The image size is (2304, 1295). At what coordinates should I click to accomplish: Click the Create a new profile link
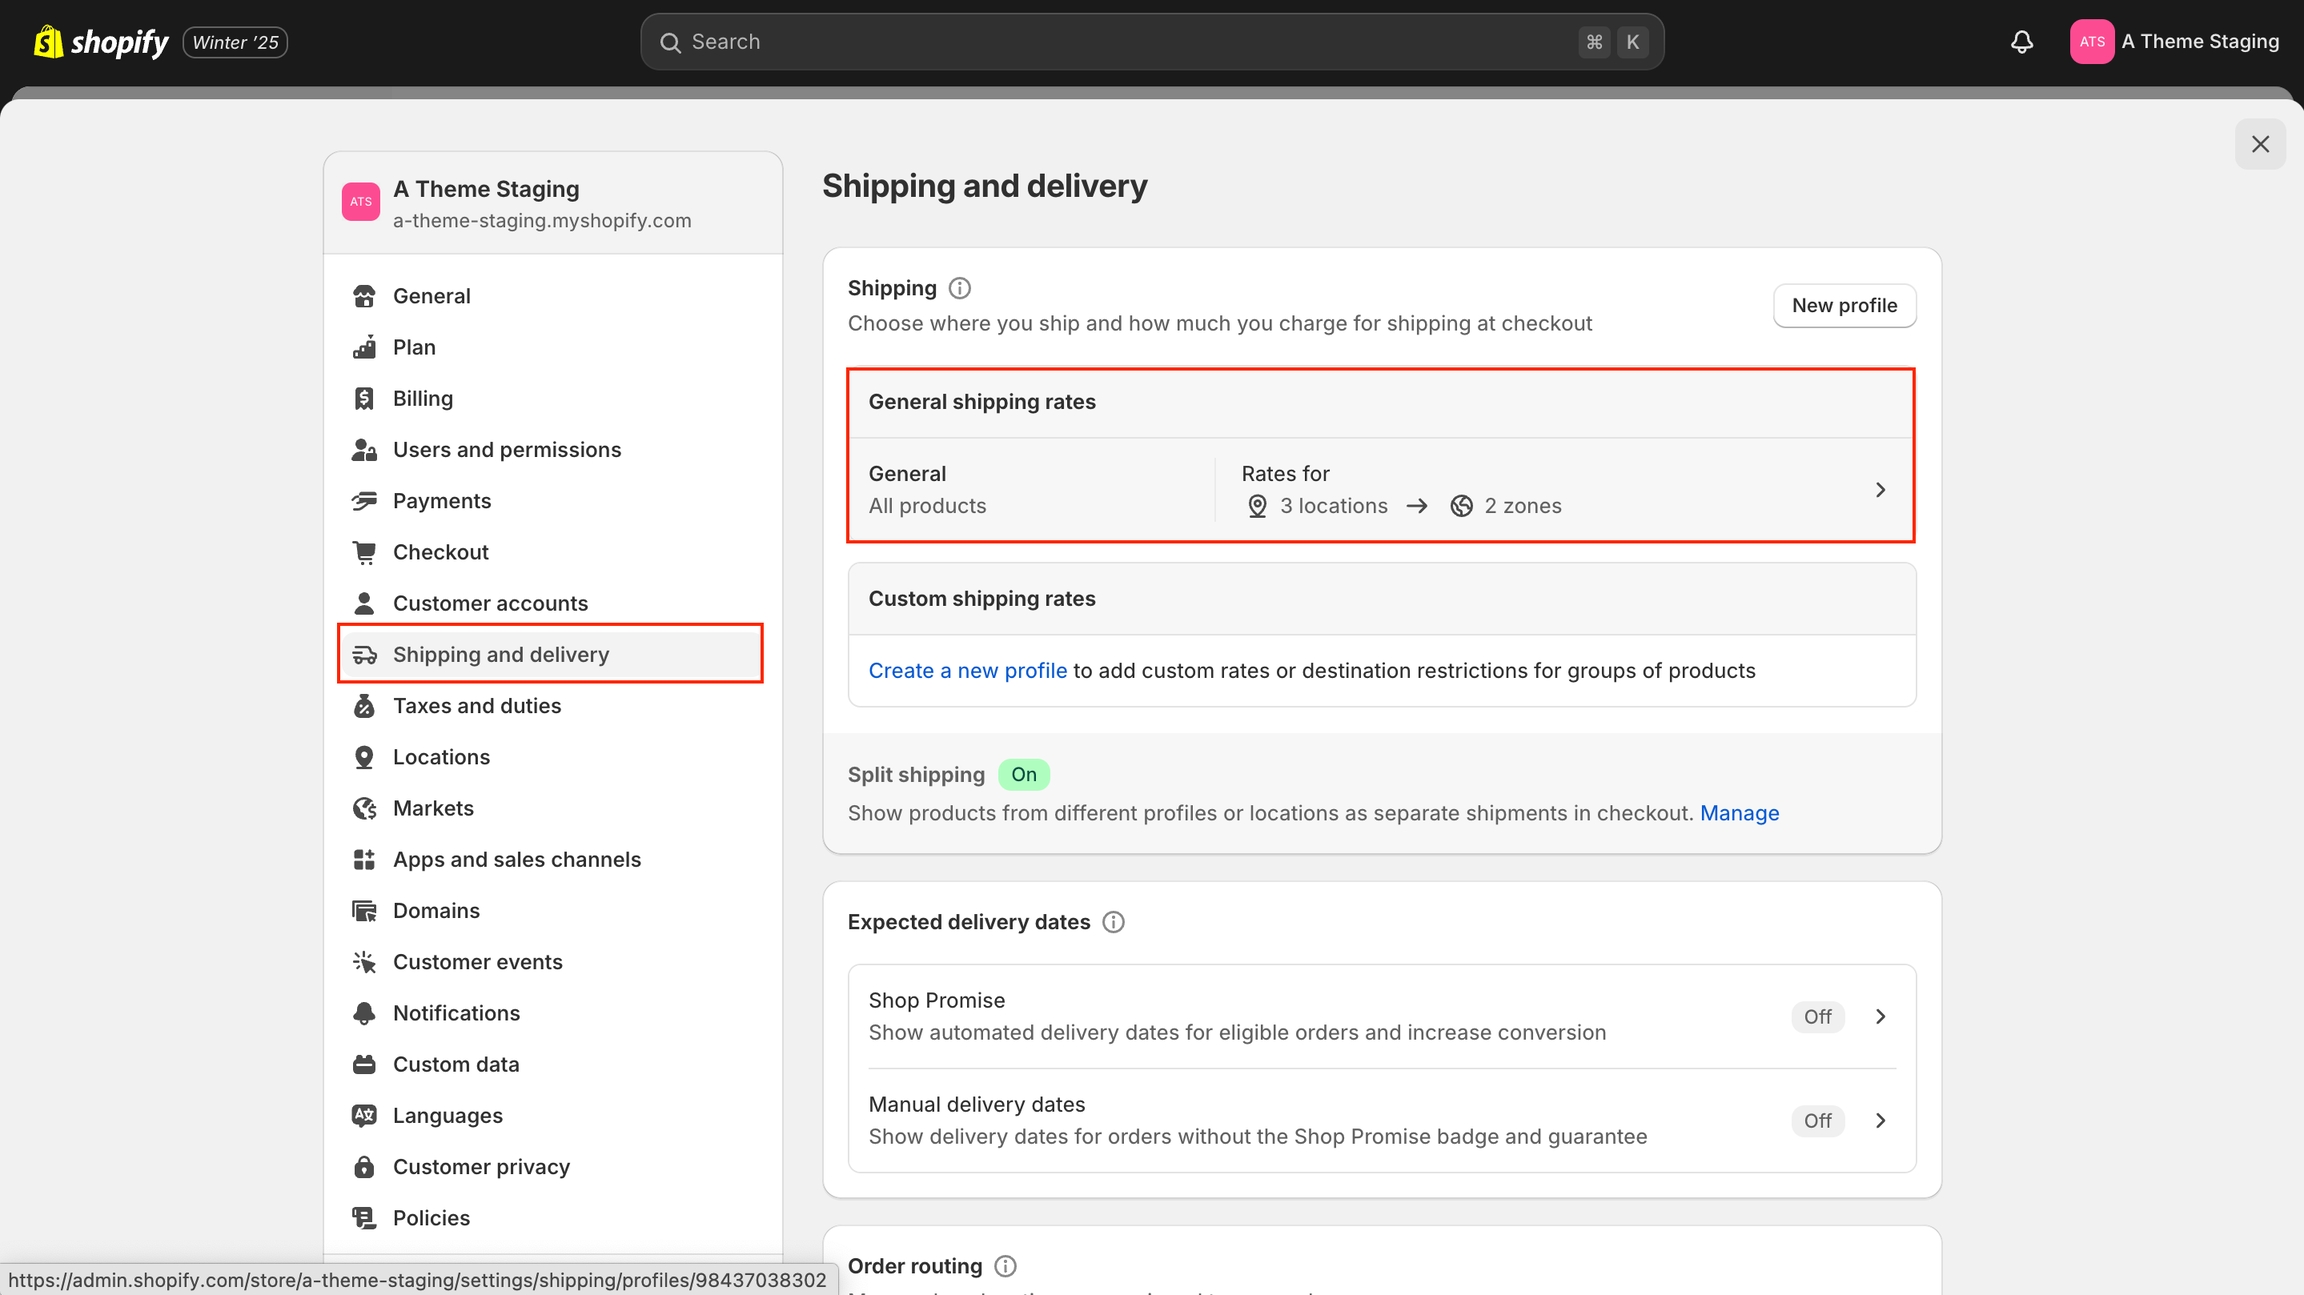pyautogui.click(x=967, y=671)
